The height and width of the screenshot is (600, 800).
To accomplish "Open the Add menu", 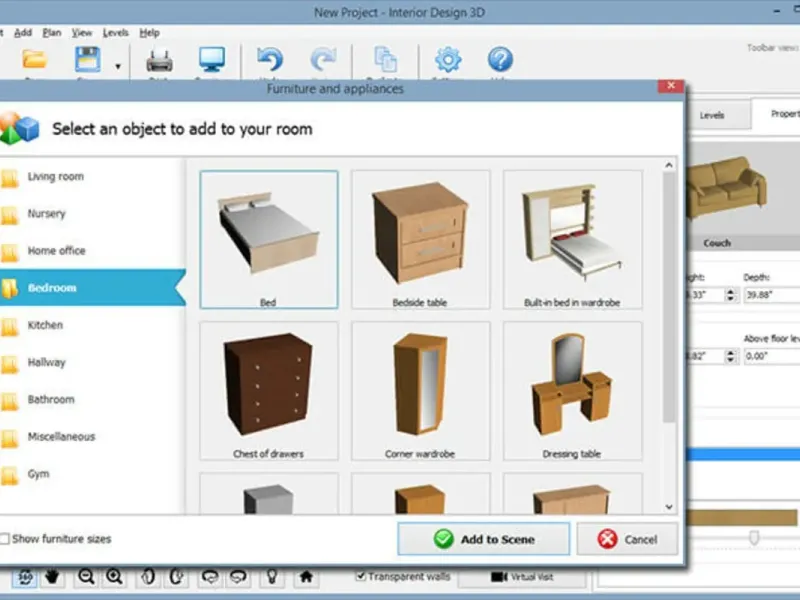I will [x=23, y=33].
